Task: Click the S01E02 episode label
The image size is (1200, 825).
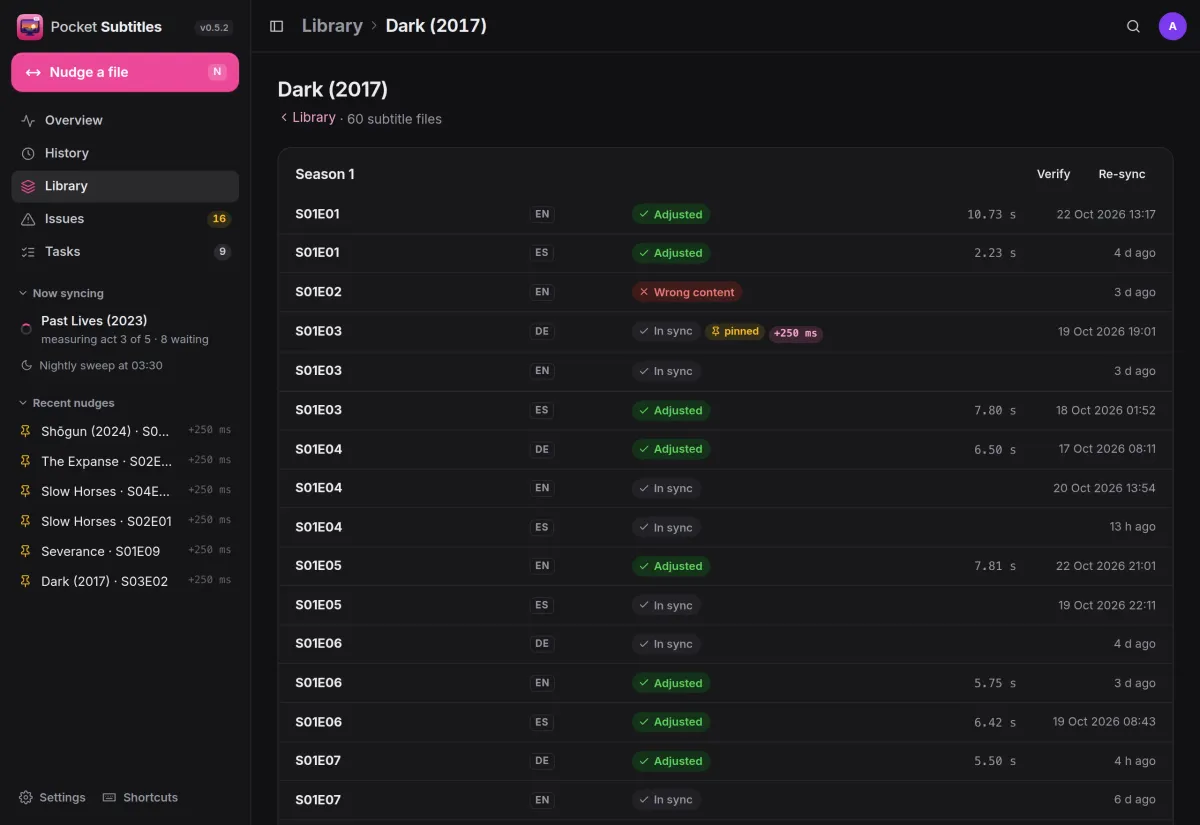Action: click(318, 292)
